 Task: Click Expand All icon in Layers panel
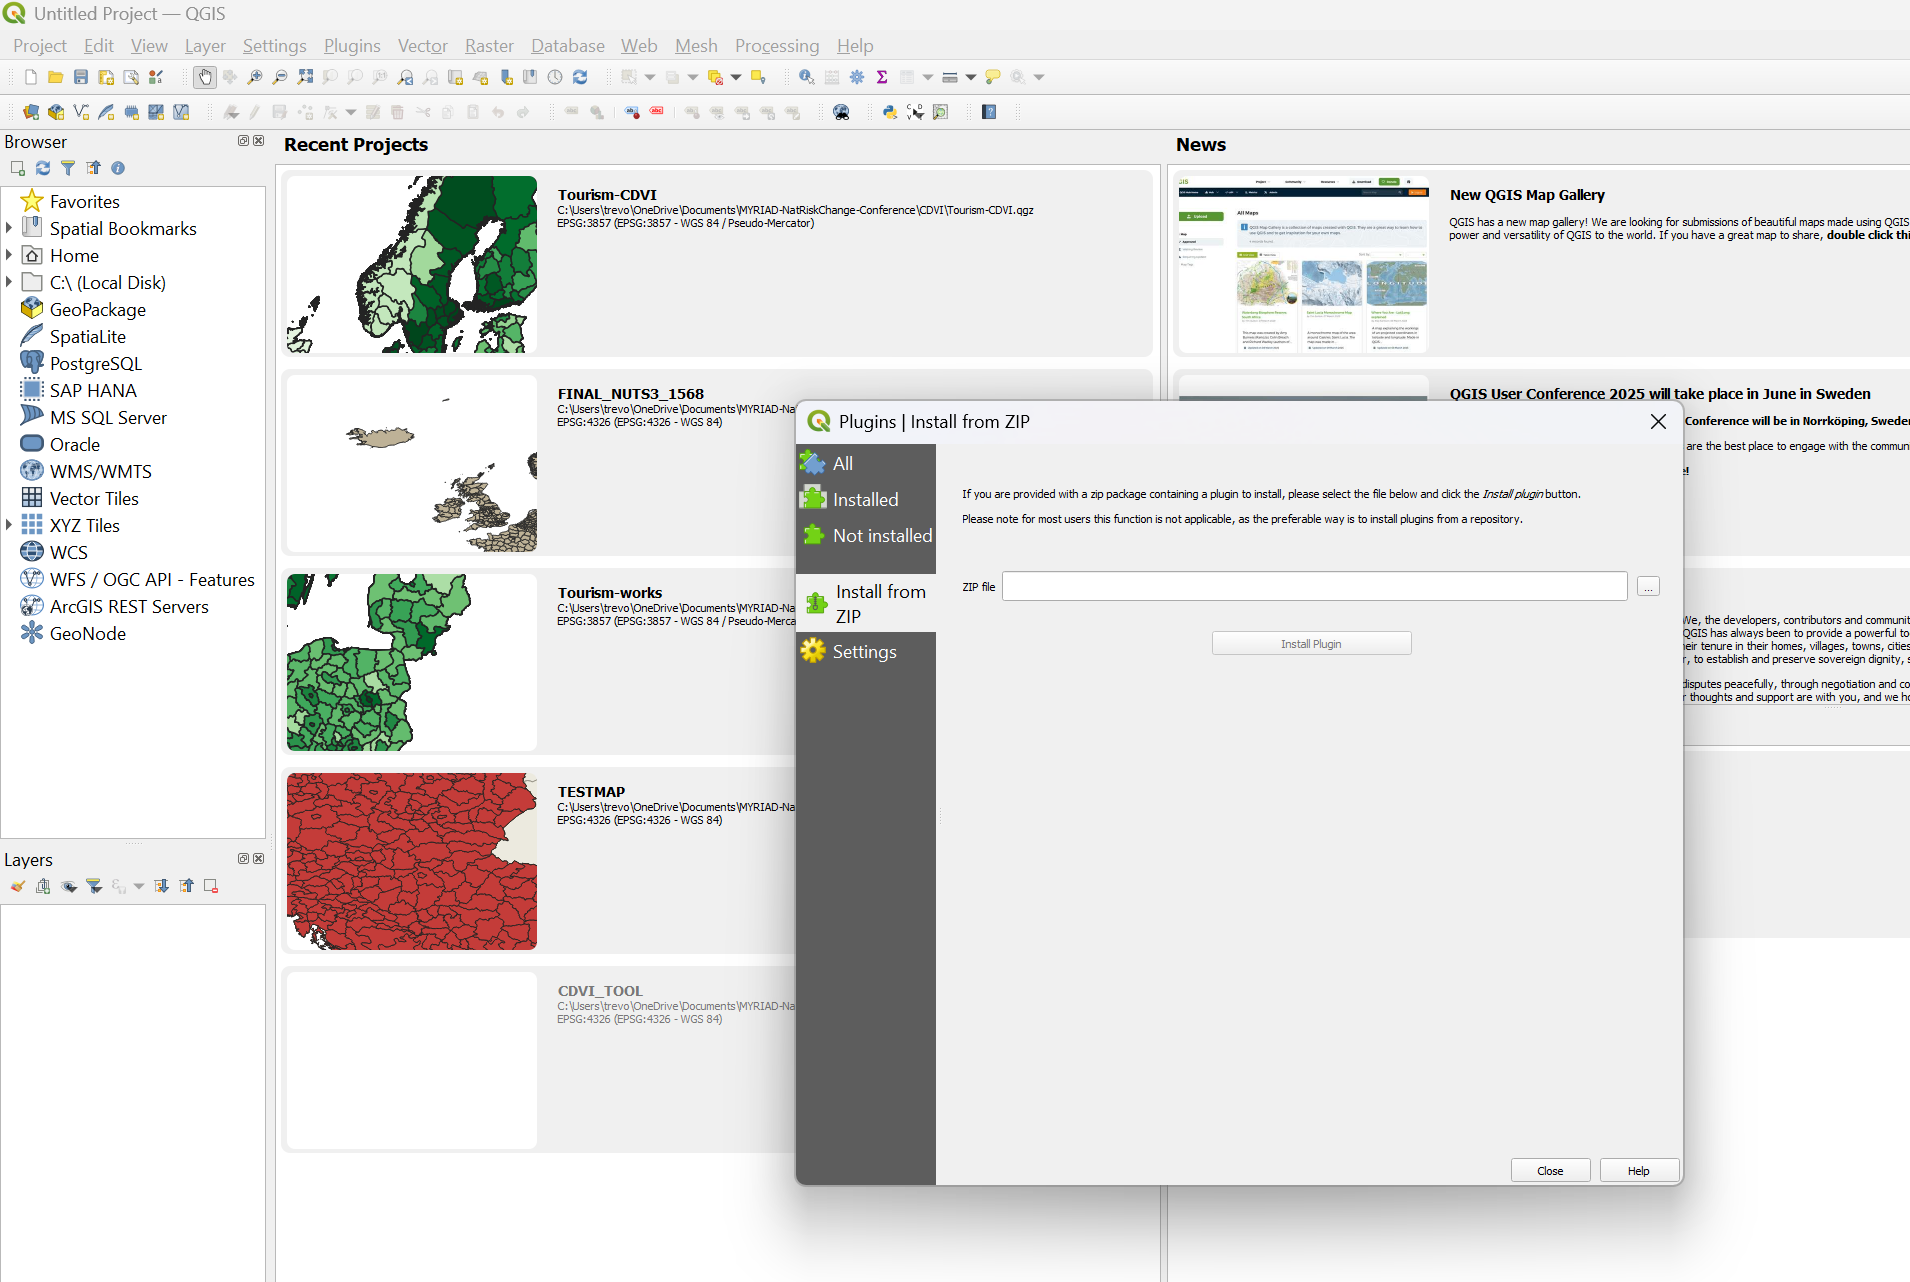coord(161,886)
